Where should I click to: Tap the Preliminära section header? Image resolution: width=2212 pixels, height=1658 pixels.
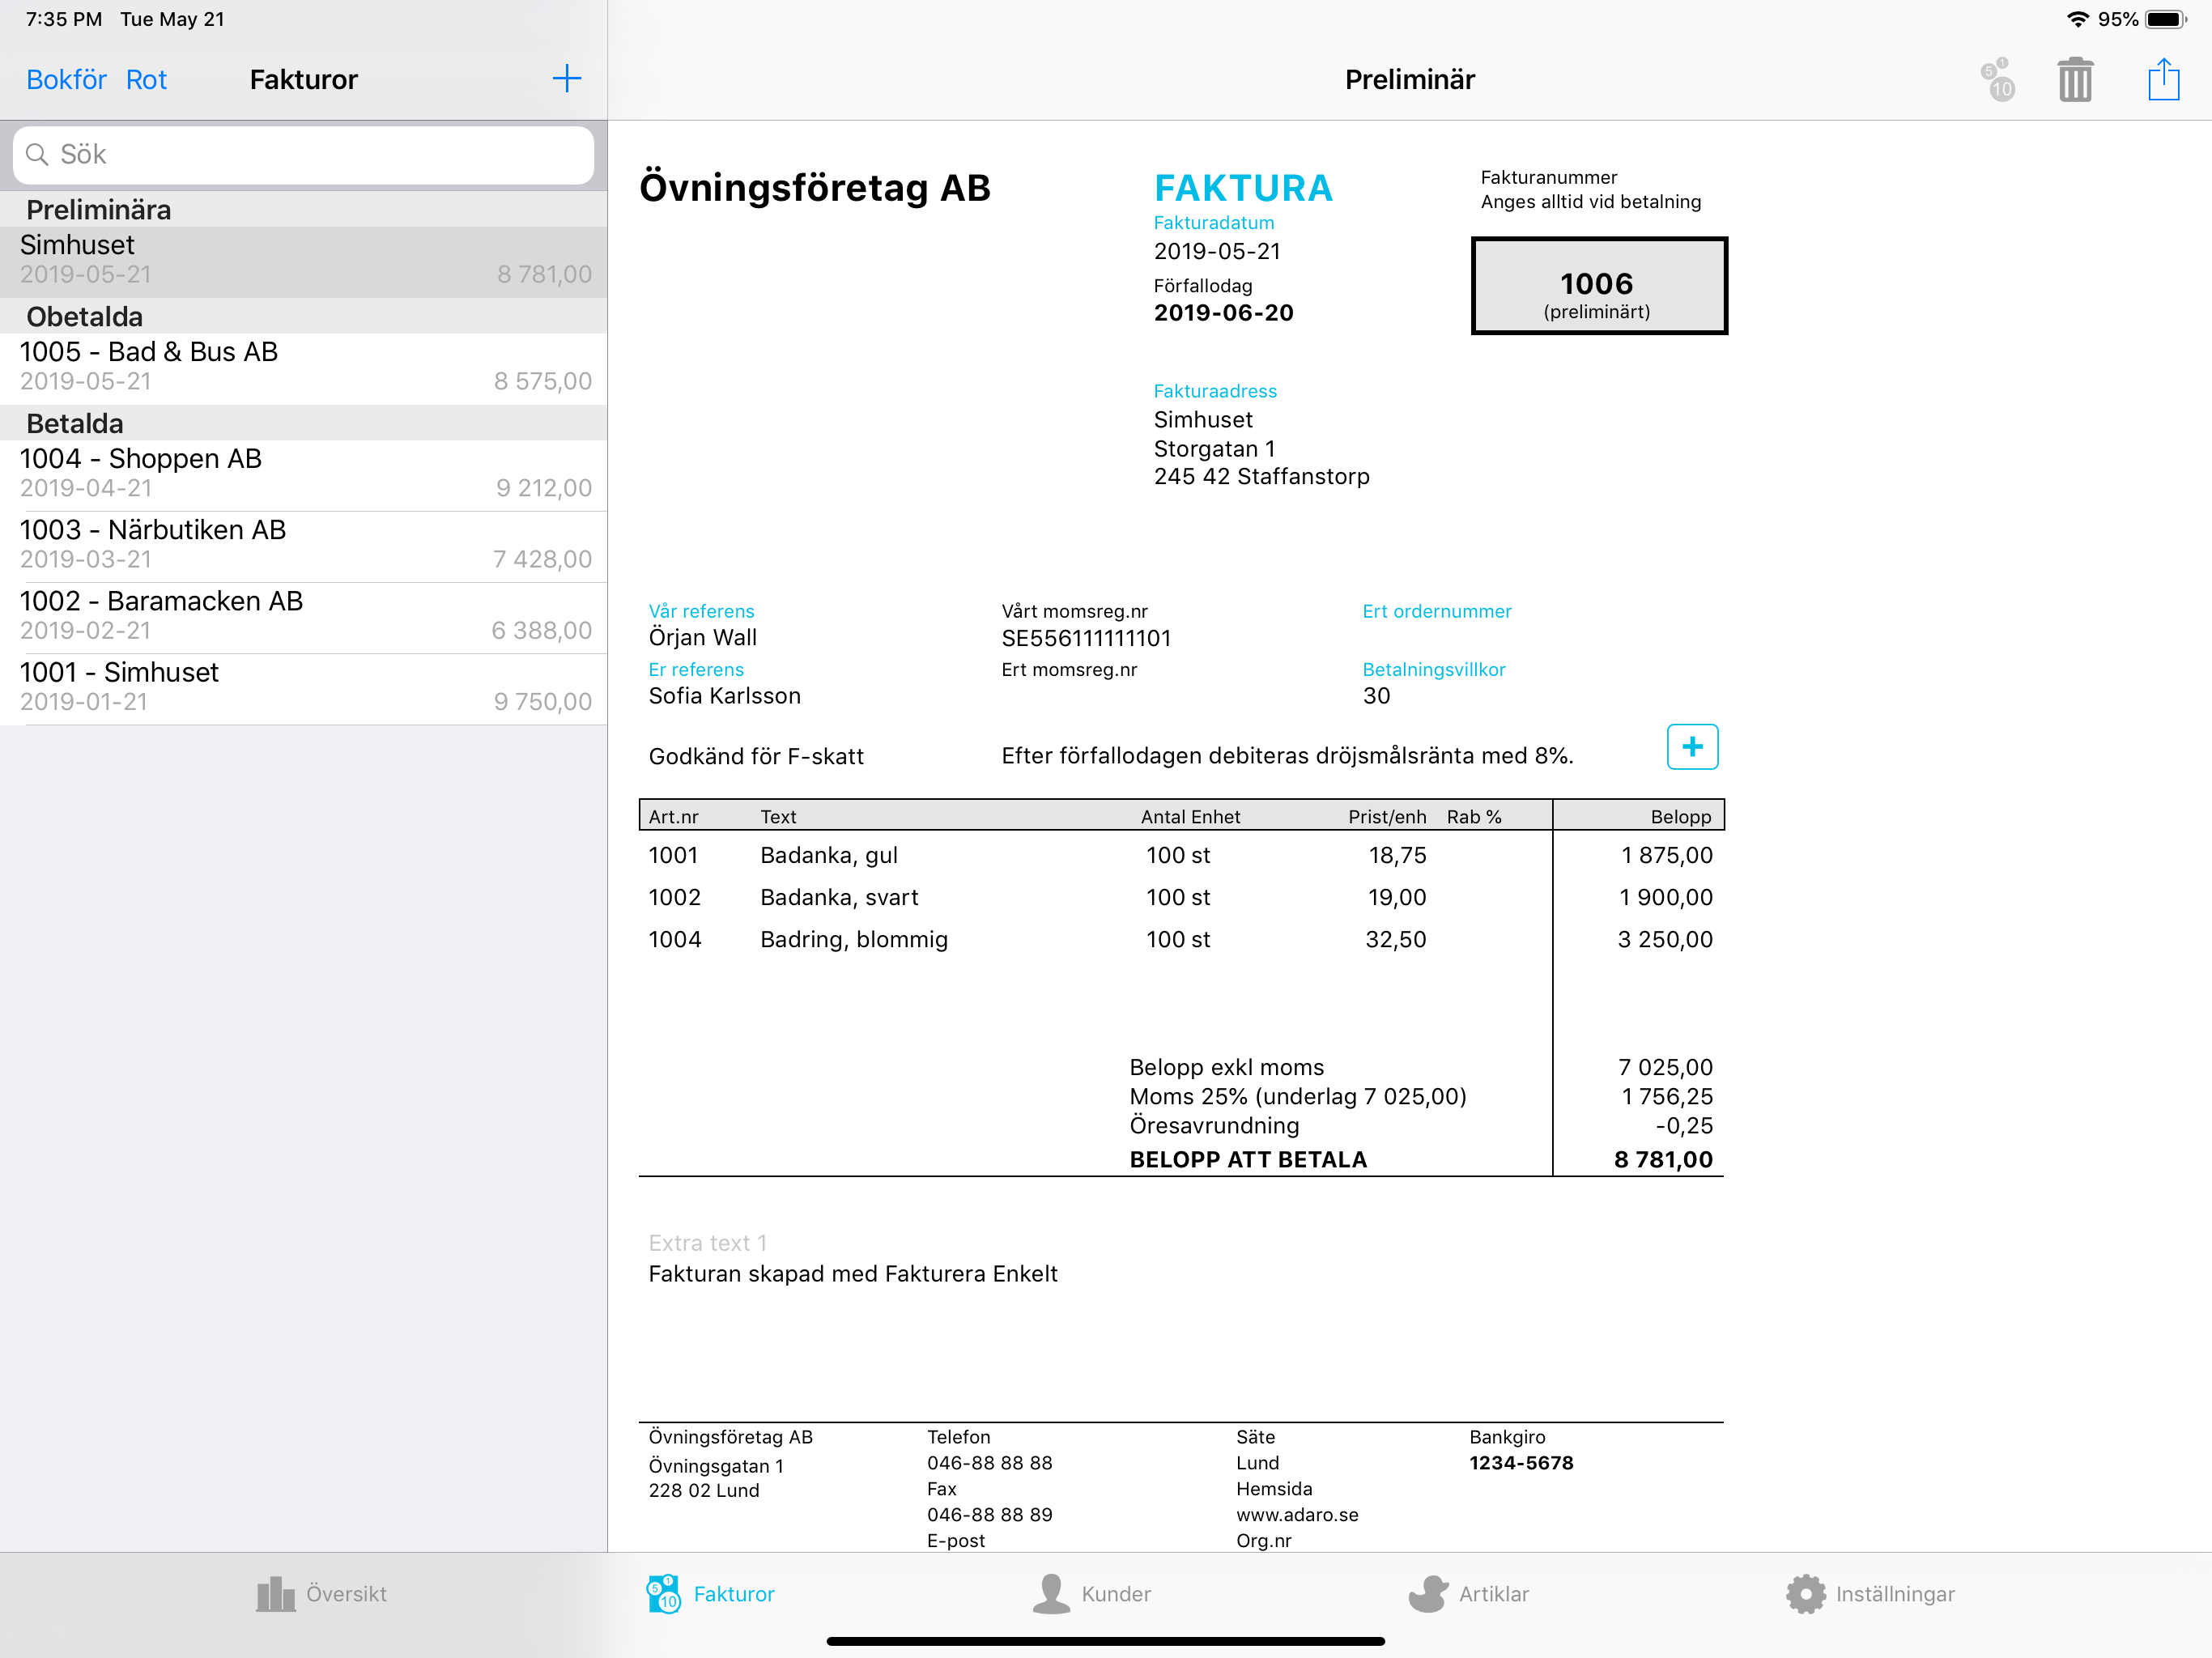tap(303, 209)
